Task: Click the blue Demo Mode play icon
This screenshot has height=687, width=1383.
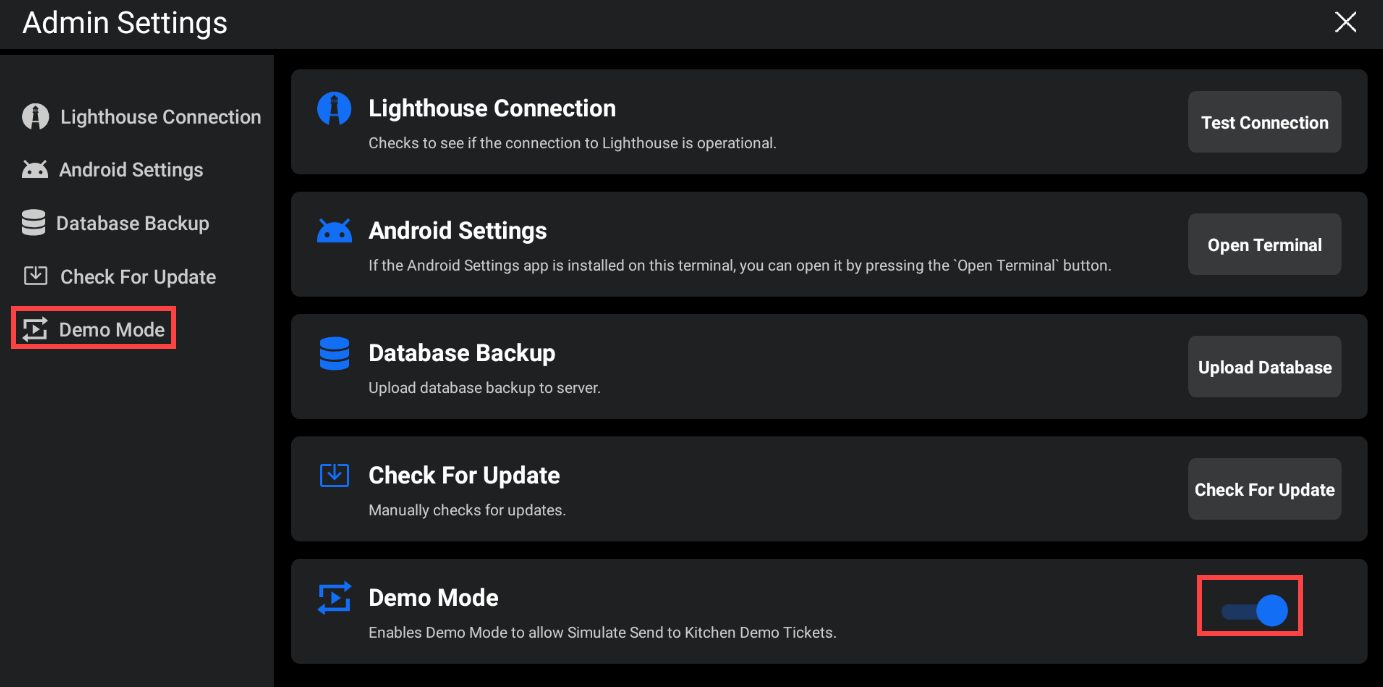Action: (334, 597)
